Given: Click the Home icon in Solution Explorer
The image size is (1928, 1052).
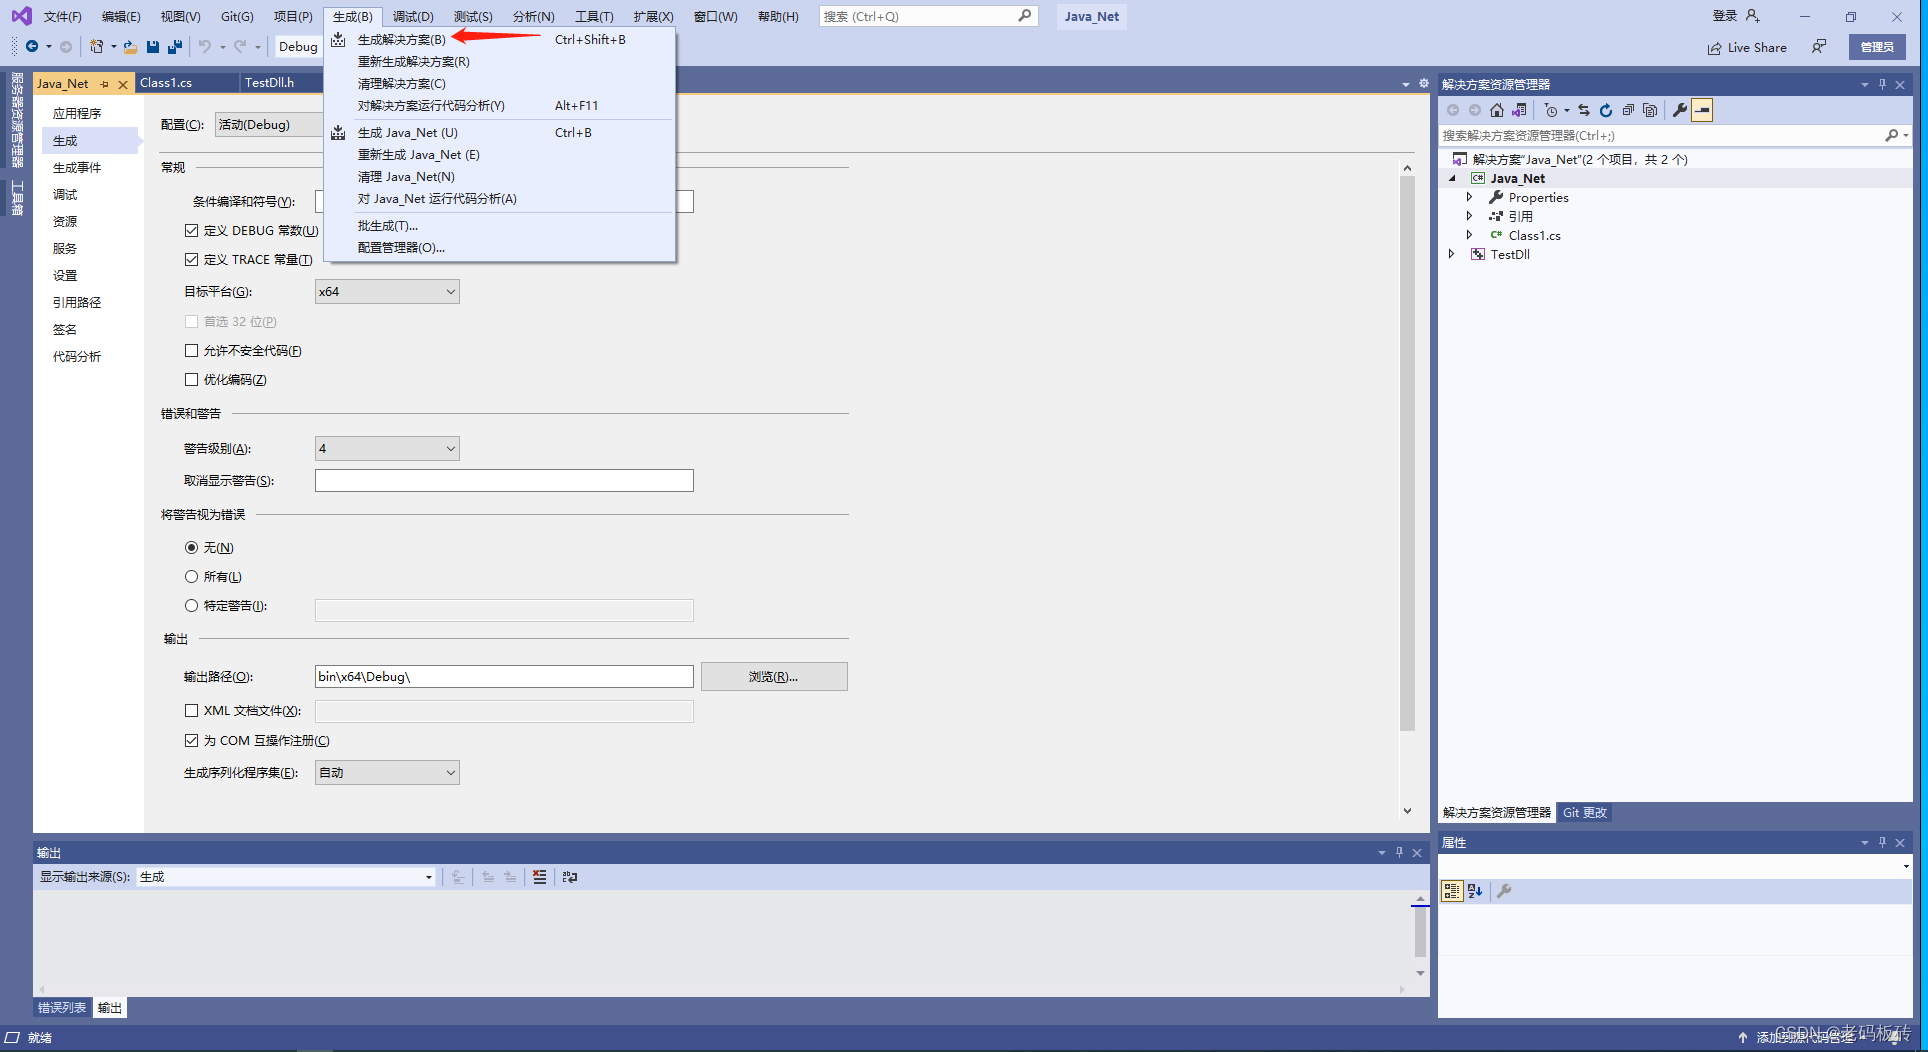Looking at the screenshot, I should [1497, 110].
